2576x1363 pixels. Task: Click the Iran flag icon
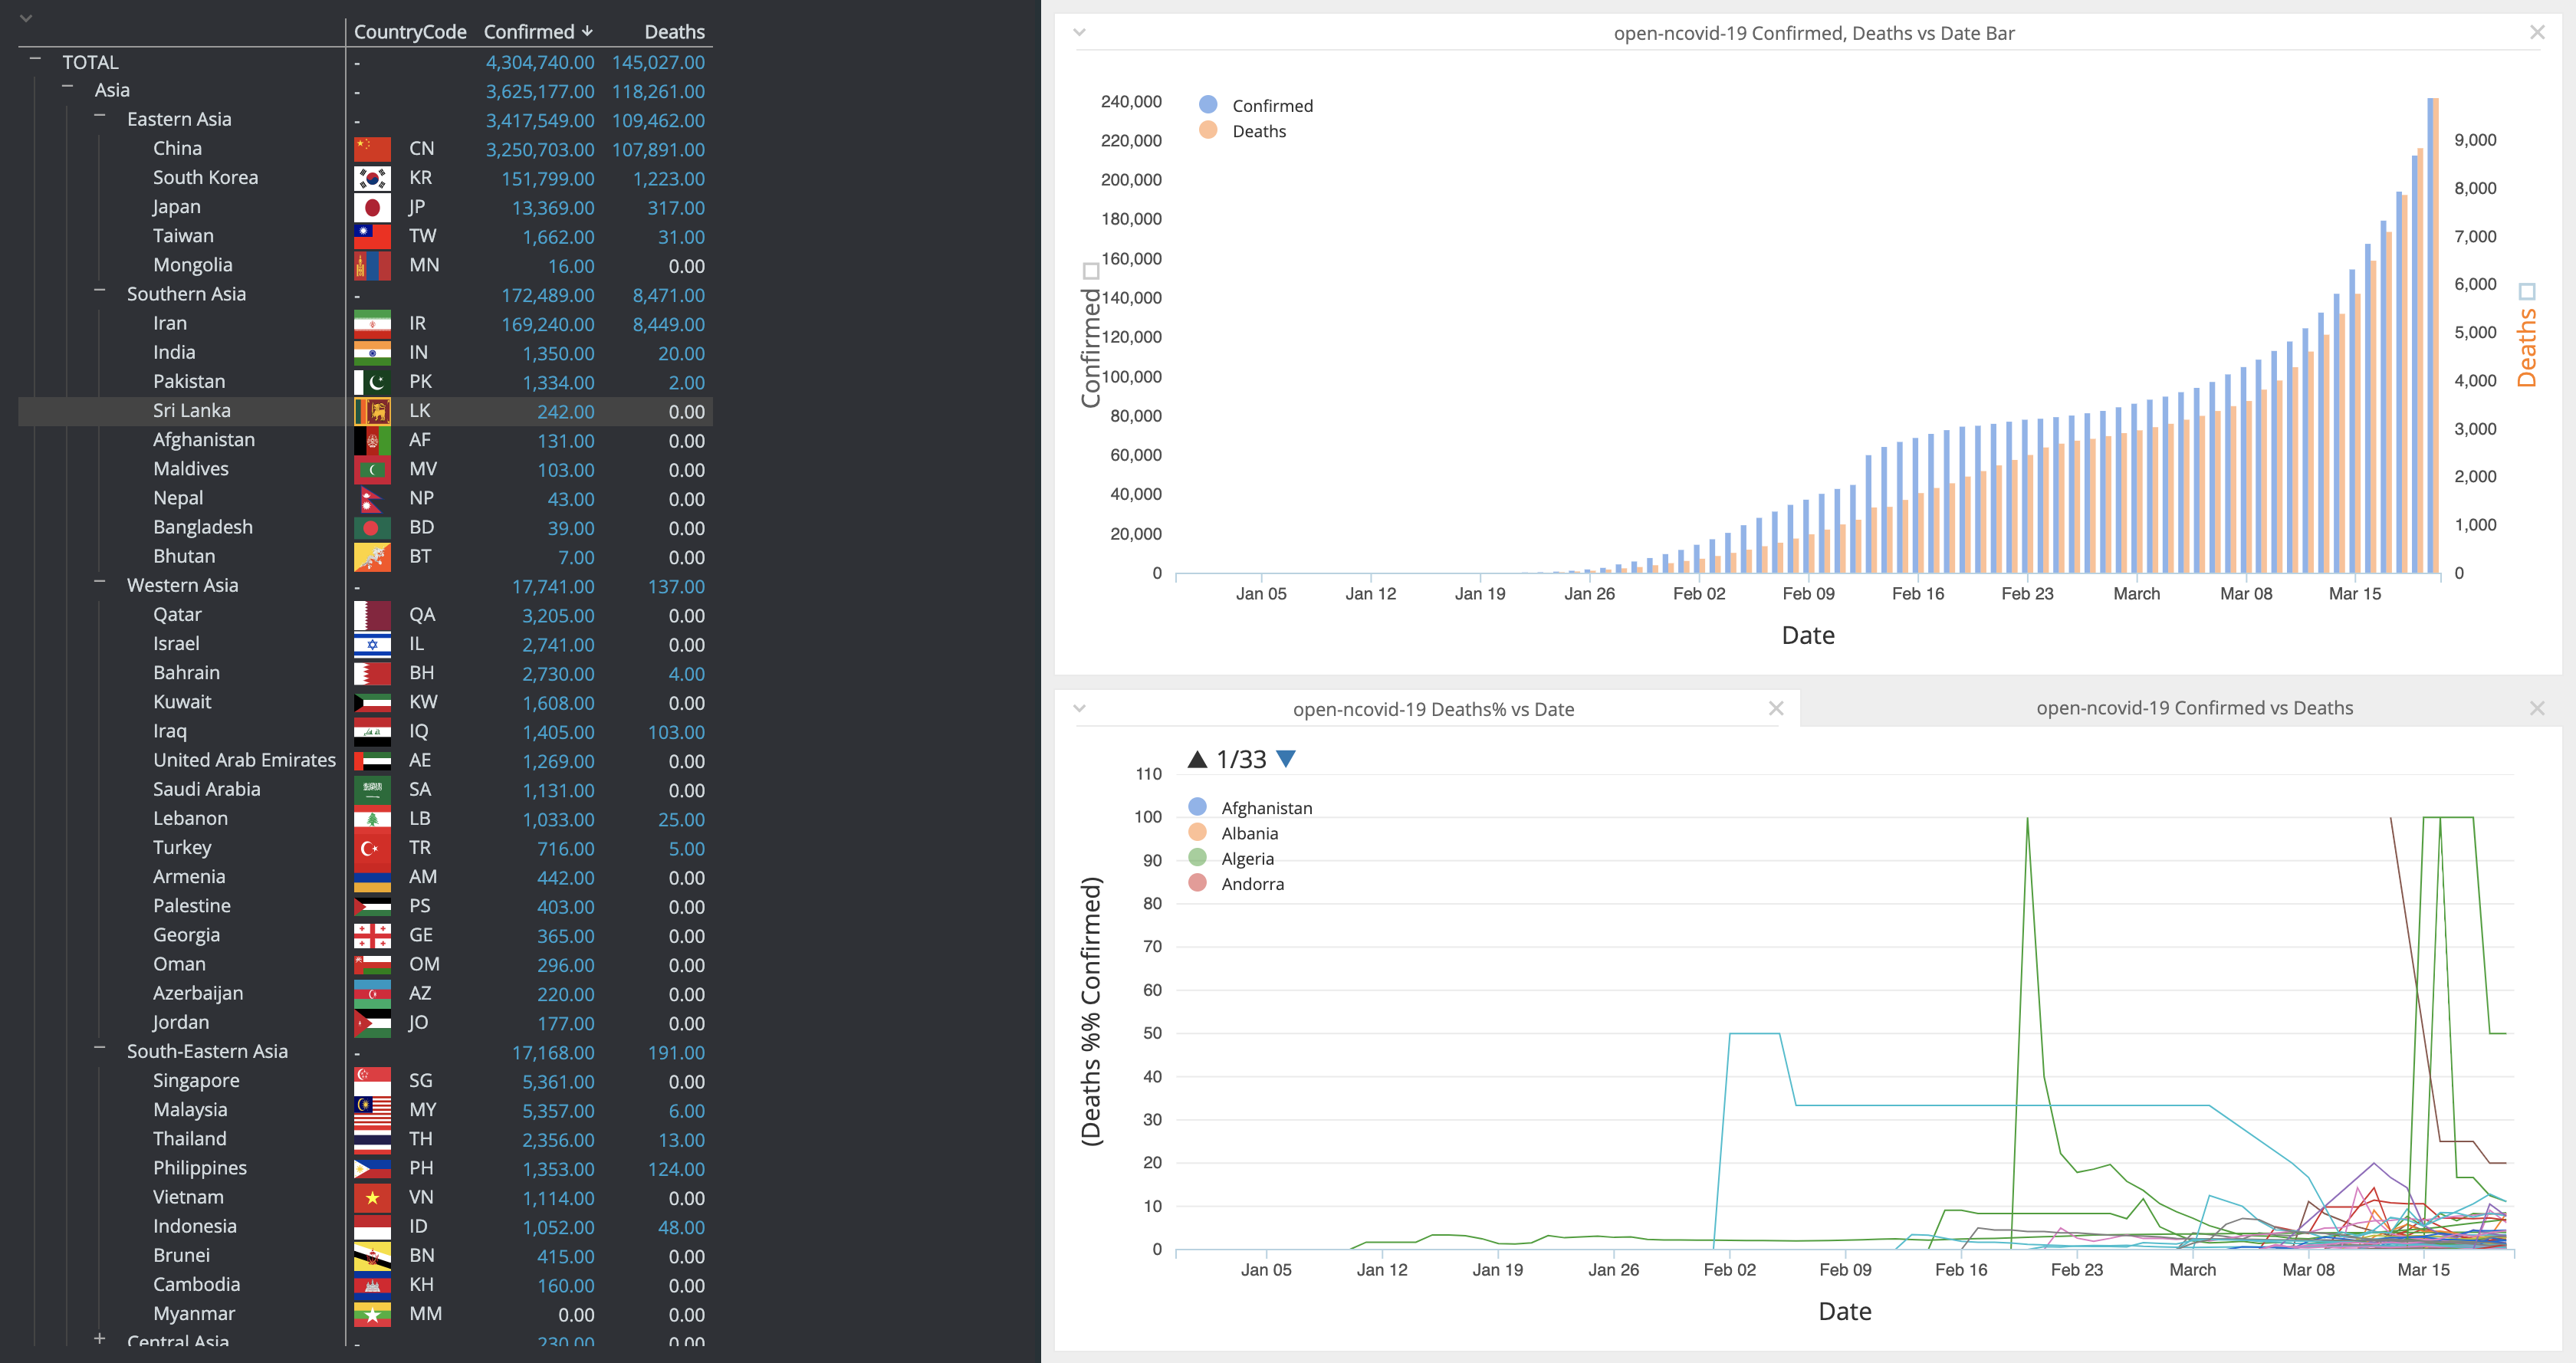coord(372,324)
